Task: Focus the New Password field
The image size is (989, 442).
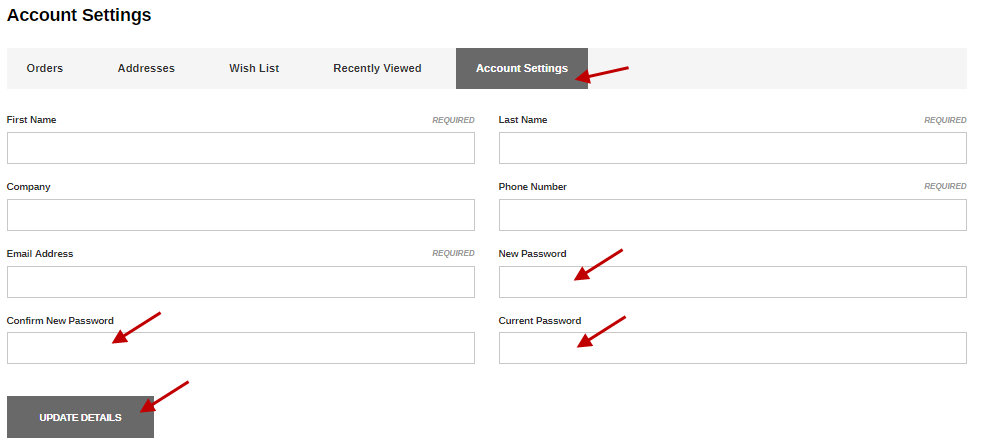Action: [732, 282]
